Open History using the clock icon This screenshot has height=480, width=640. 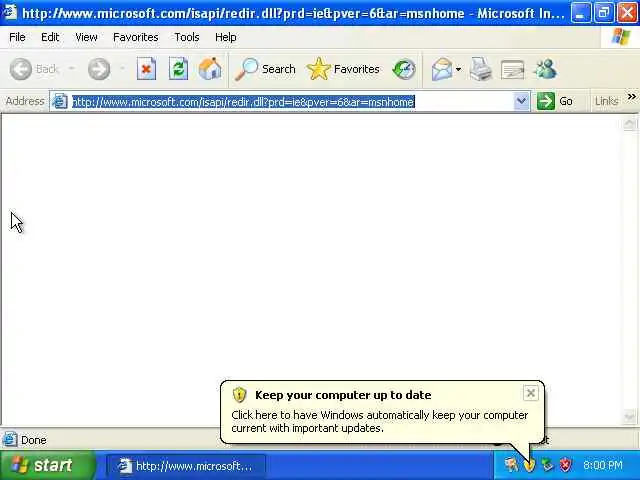point(404,69)
